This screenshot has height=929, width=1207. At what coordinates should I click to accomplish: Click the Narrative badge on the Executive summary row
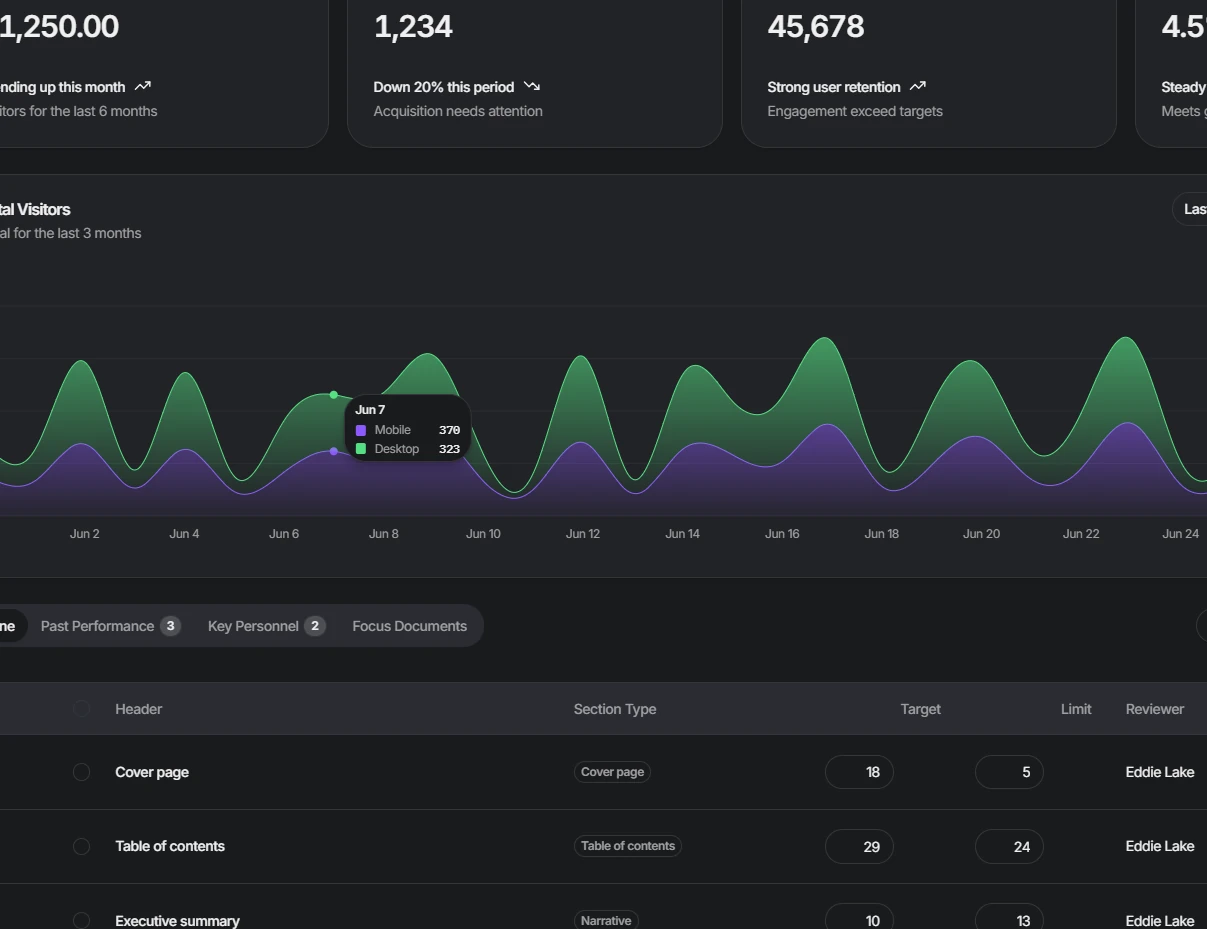(x=606, y=920)
